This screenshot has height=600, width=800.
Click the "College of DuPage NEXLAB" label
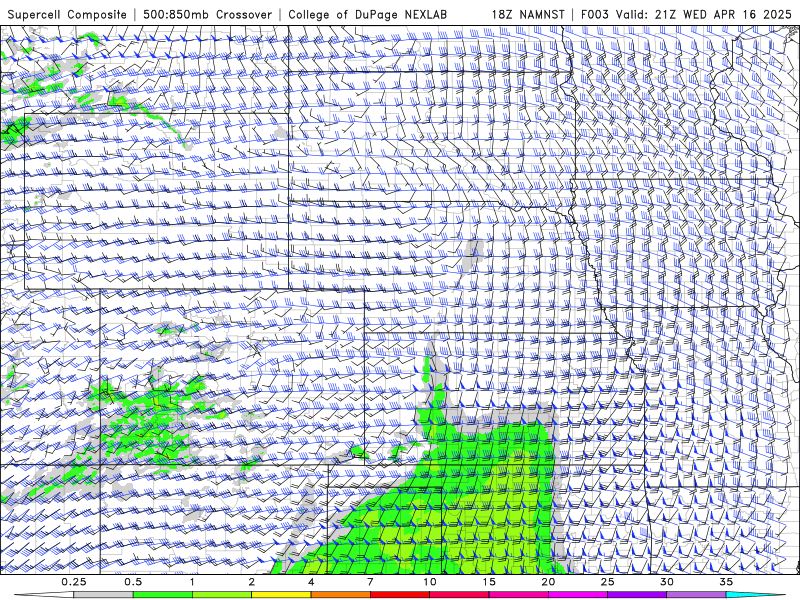click(x=368, y=15)
